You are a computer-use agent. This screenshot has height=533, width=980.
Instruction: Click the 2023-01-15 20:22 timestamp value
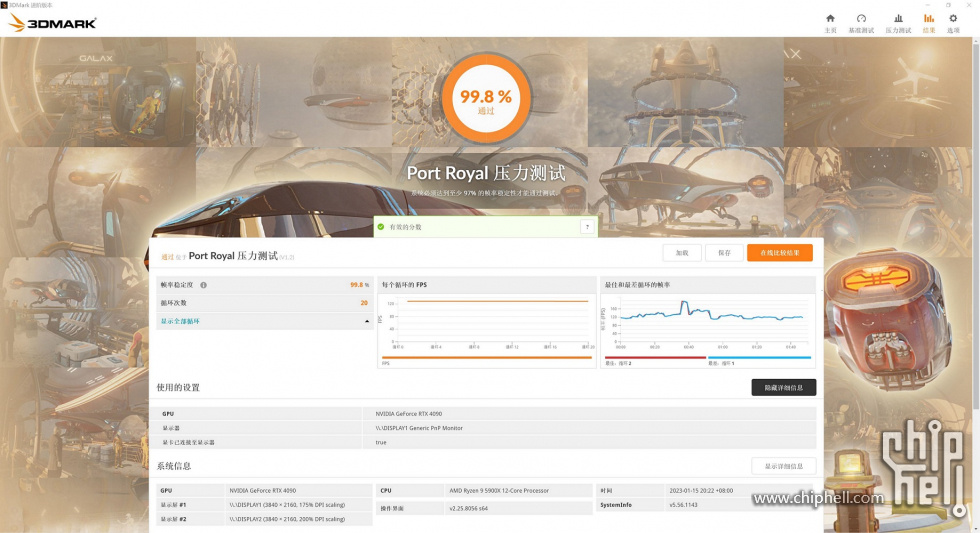701,491
